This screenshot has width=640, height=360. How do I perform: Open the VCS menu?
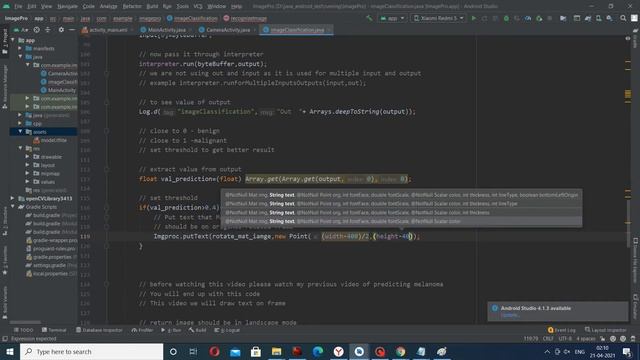coord(198,6)
